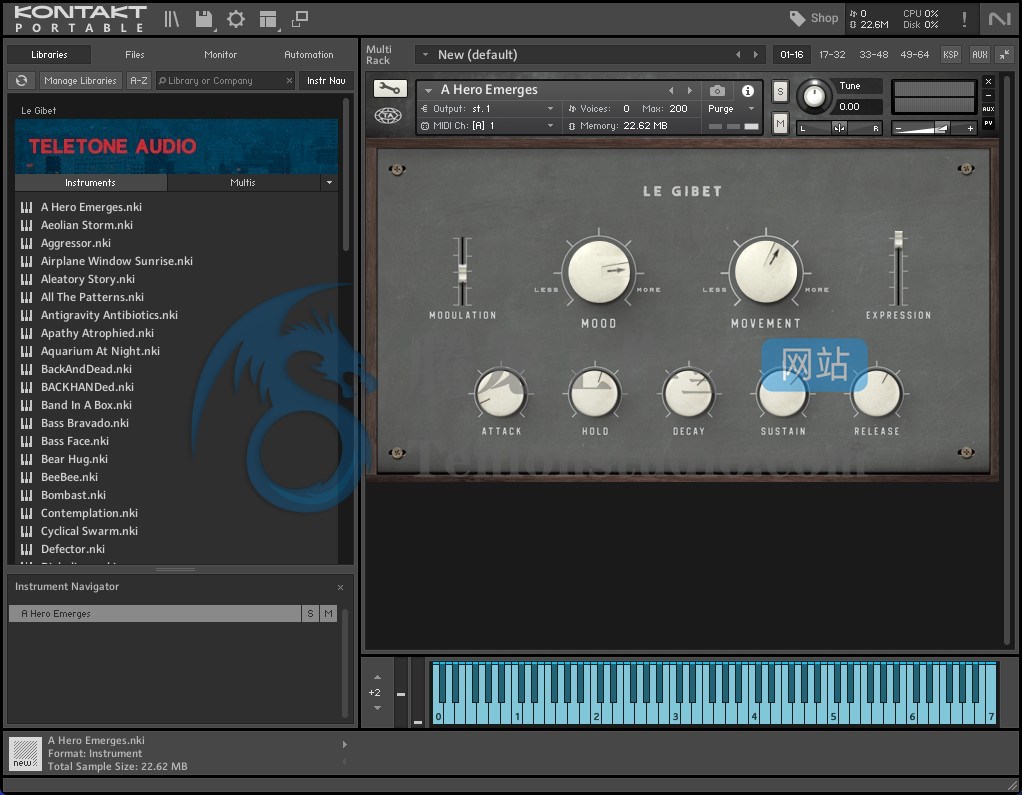
Task: Click the Tune knob
Action: coord(814,96)
